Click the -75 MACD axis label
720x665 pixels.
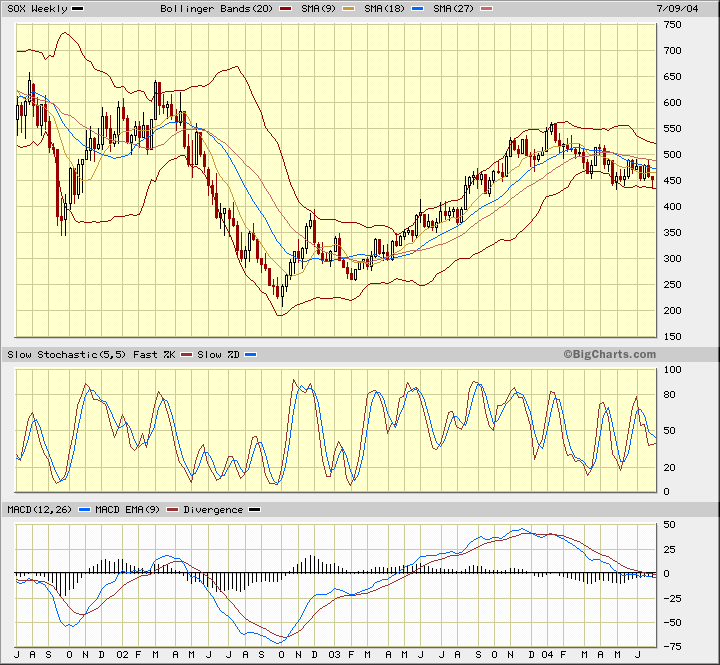[672, 647]
